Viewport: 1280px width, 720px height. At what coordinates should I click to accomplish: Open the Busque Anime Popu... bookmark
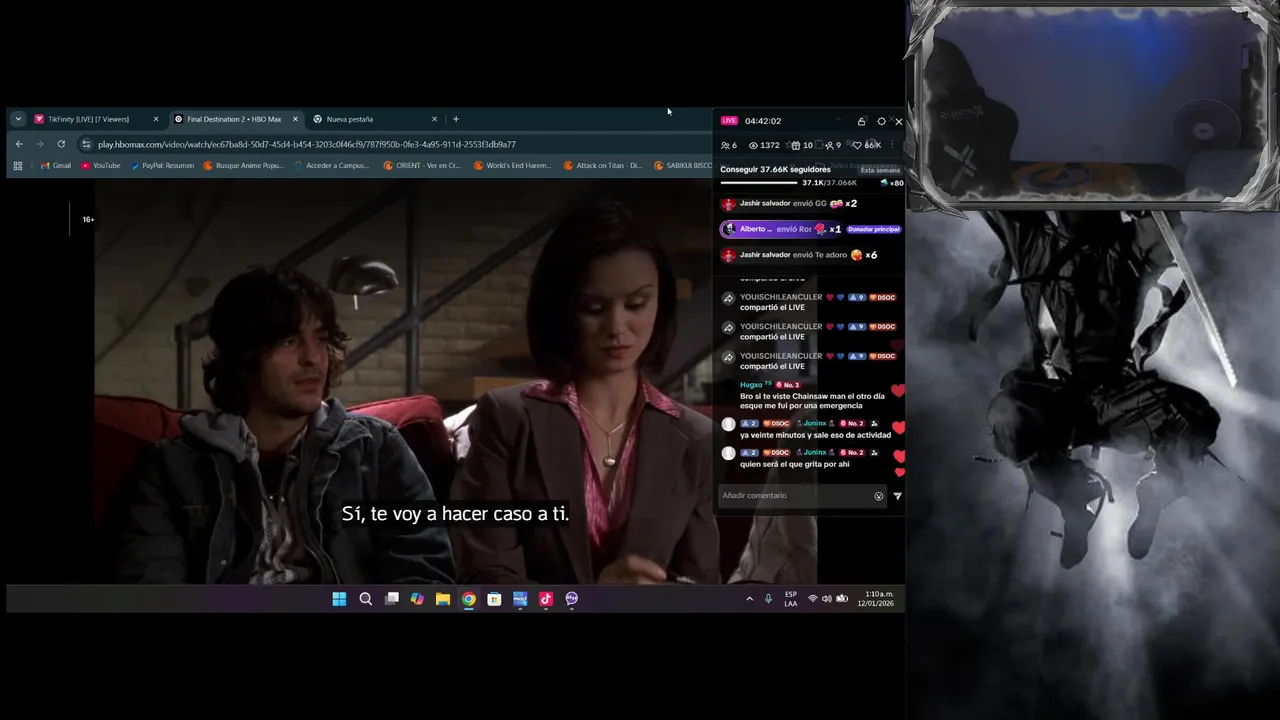pyautogui.click(x=243, y=166)
